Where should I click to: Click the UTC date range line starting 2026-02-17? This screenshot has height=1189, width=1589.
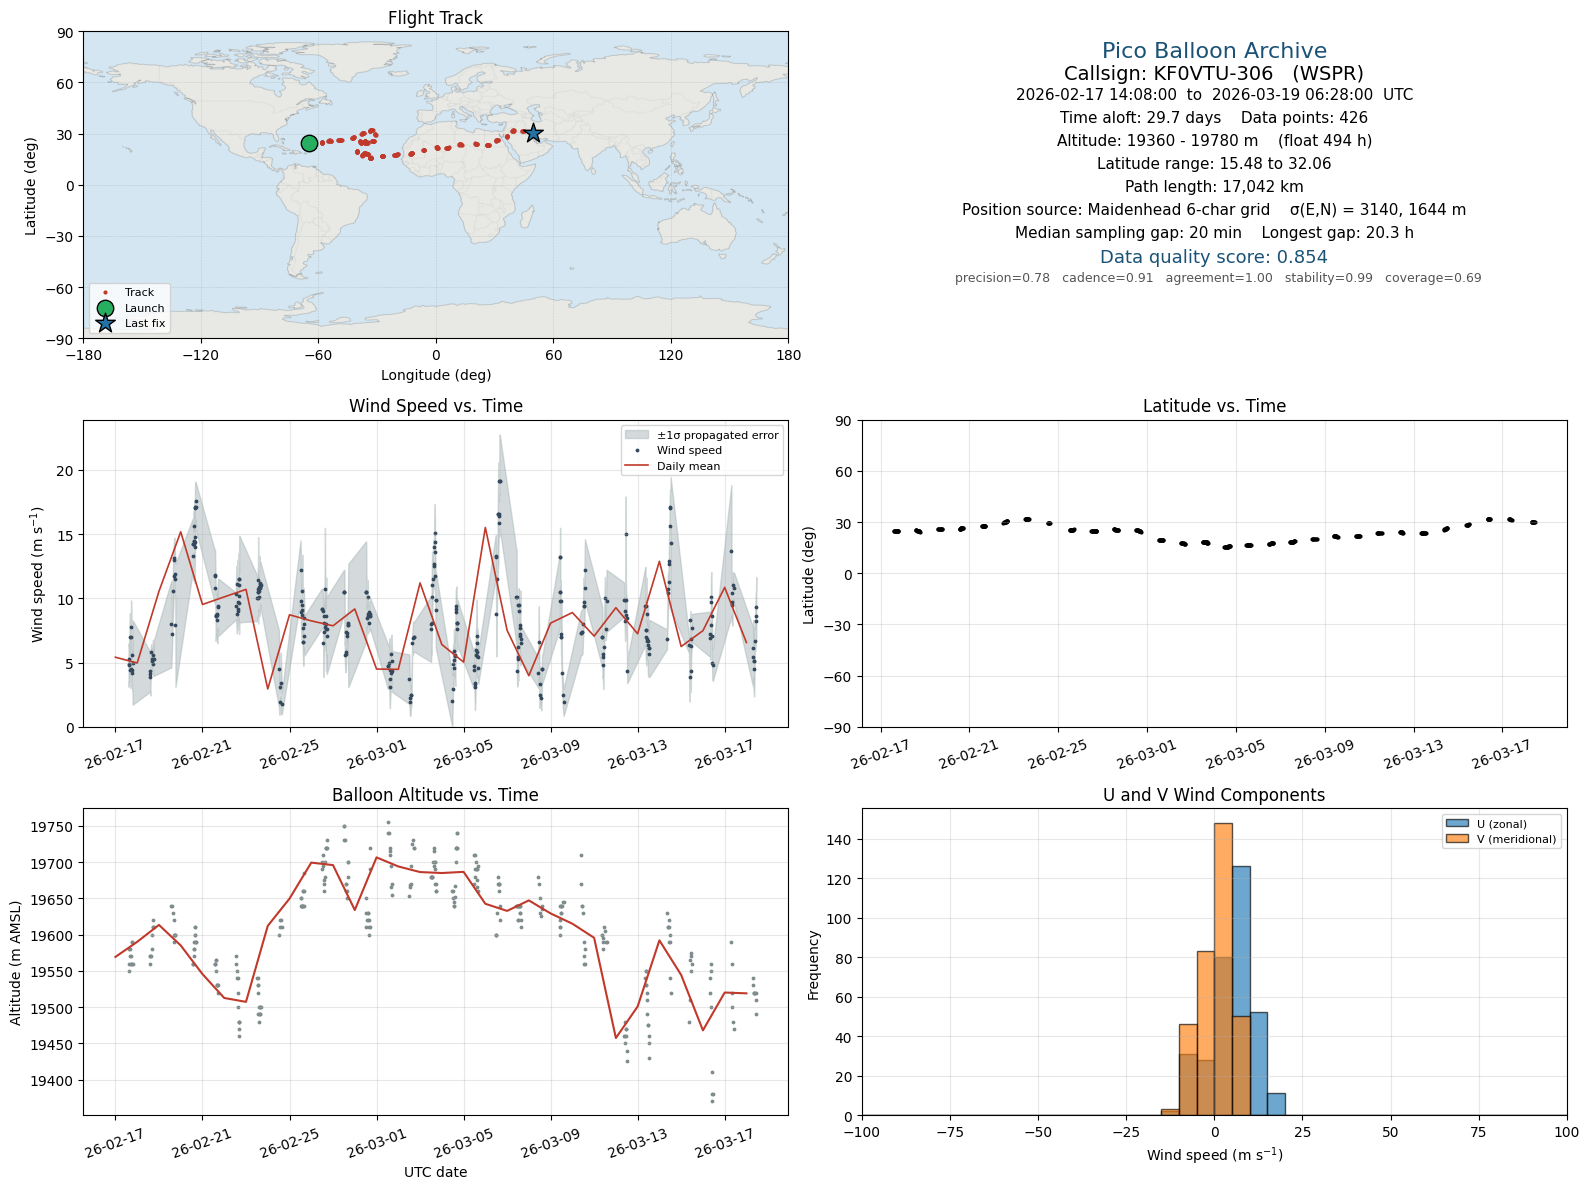click(x=1214, y=95)
